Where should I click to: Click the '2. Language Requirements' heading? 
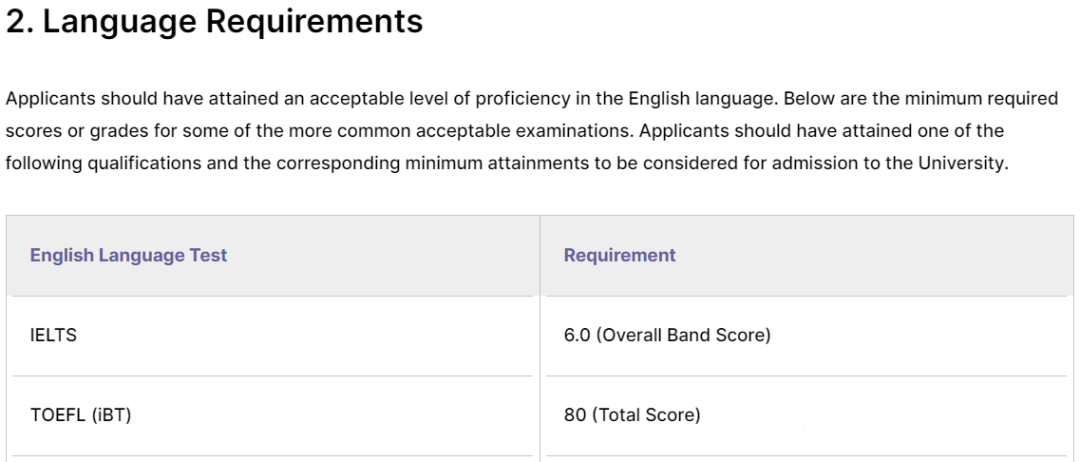(x=214, y=22)
